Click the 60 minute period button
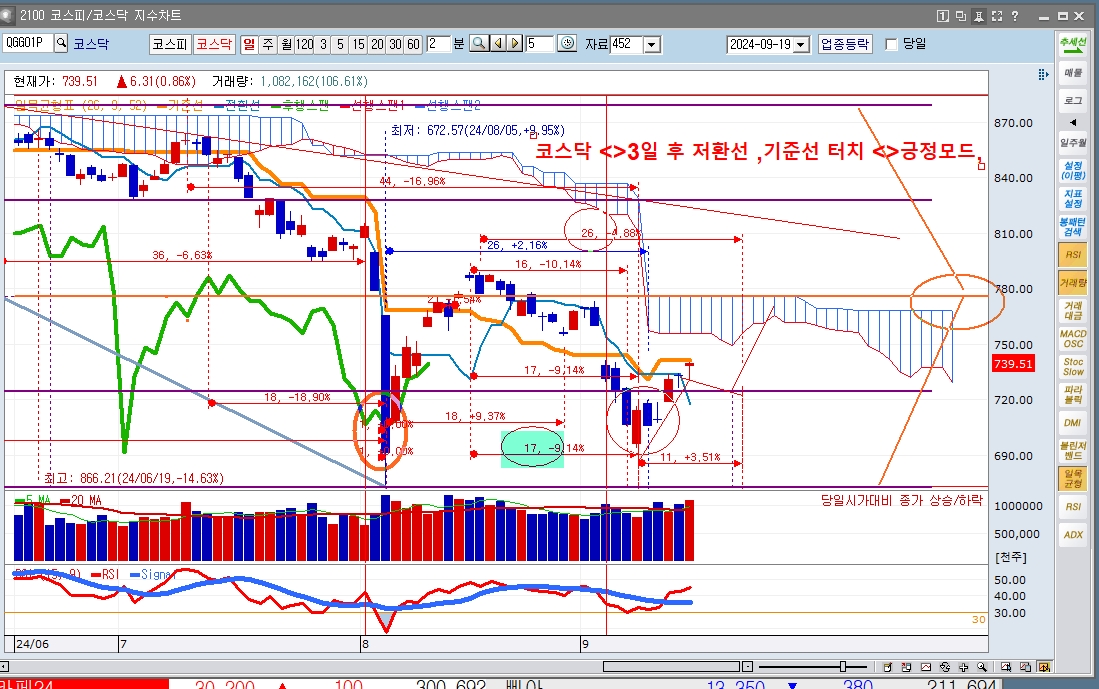The height and width of the screenshot is (689, 1099). point(414,43)
